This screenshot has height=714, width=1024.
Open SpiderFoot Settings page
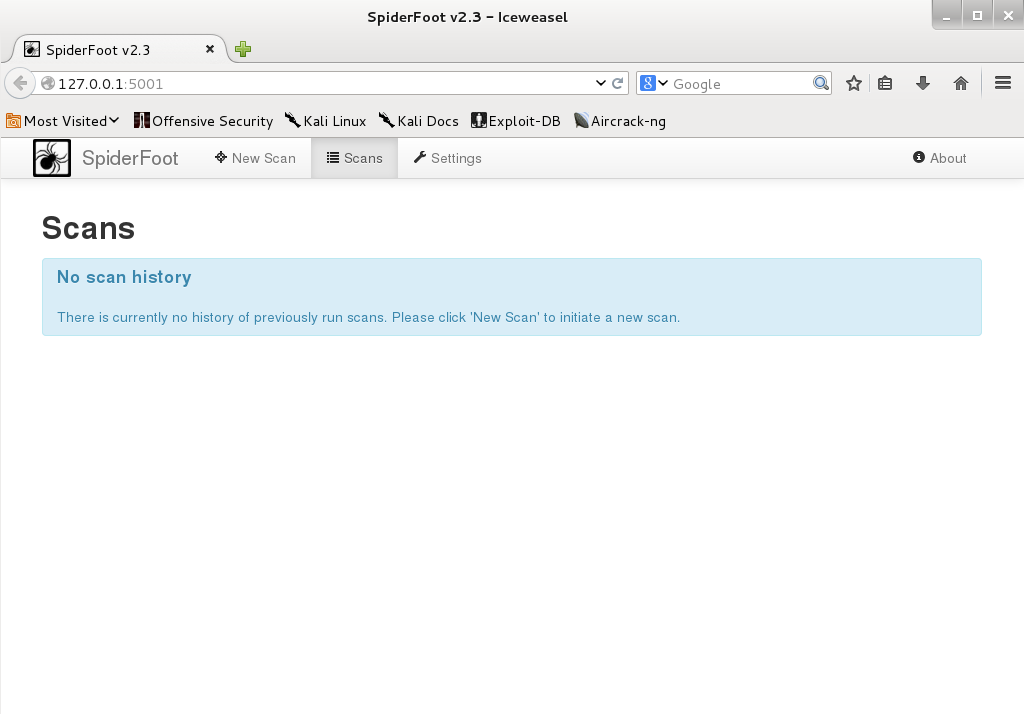(447, 158)
